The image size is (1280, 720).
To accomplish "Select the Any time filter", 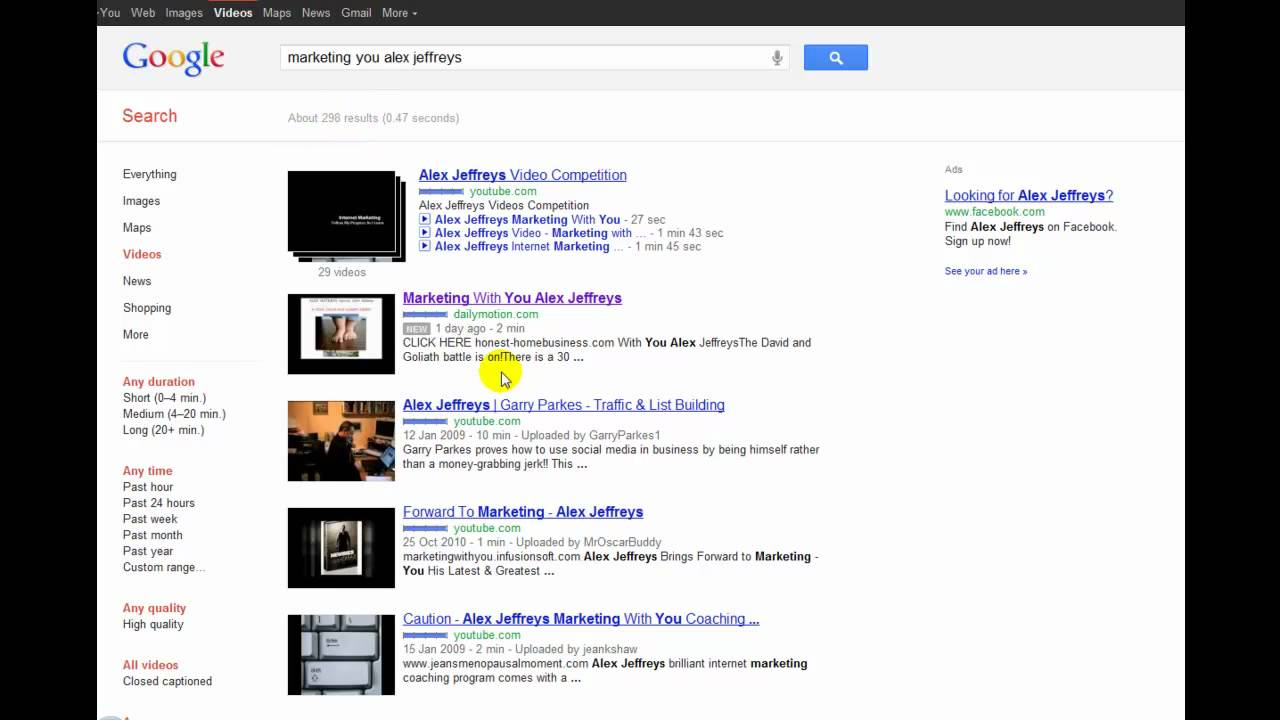I will pos(147,471).
